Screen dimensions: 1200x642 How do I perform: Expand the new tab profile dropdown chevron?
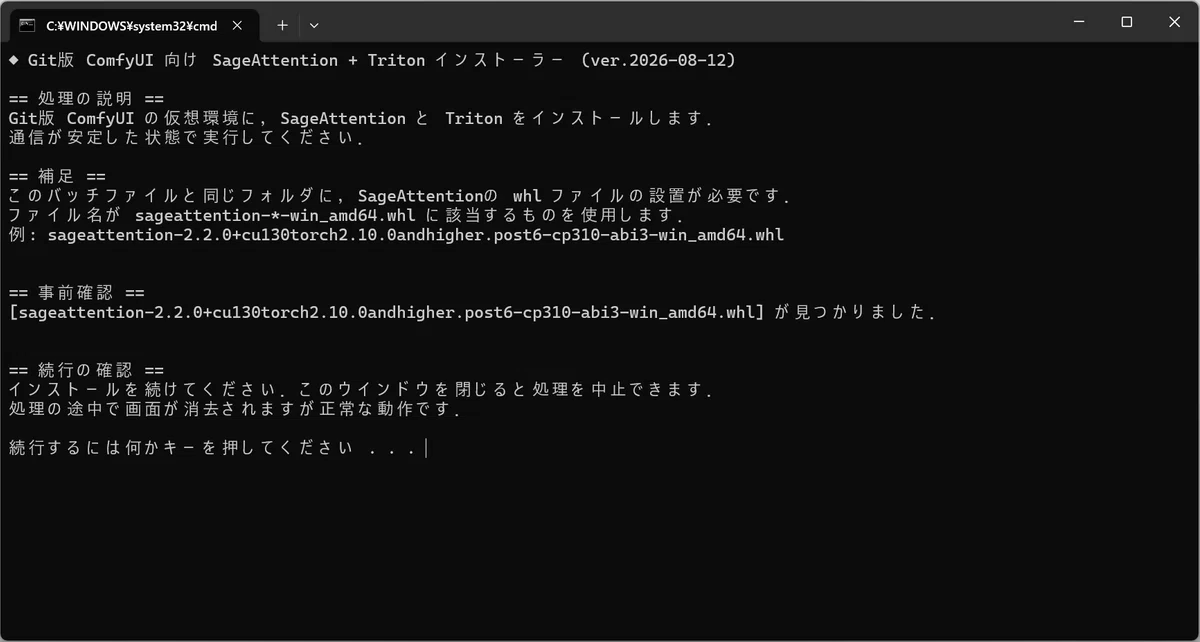(314, 24)
